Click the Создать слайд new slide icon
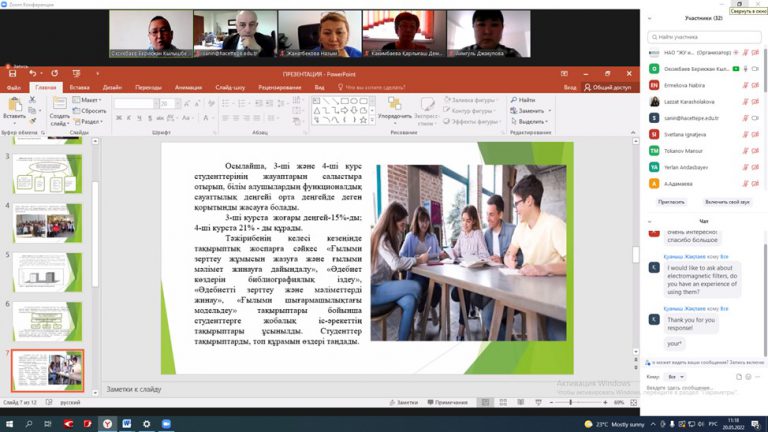768x432 pixels. (59, 105)
